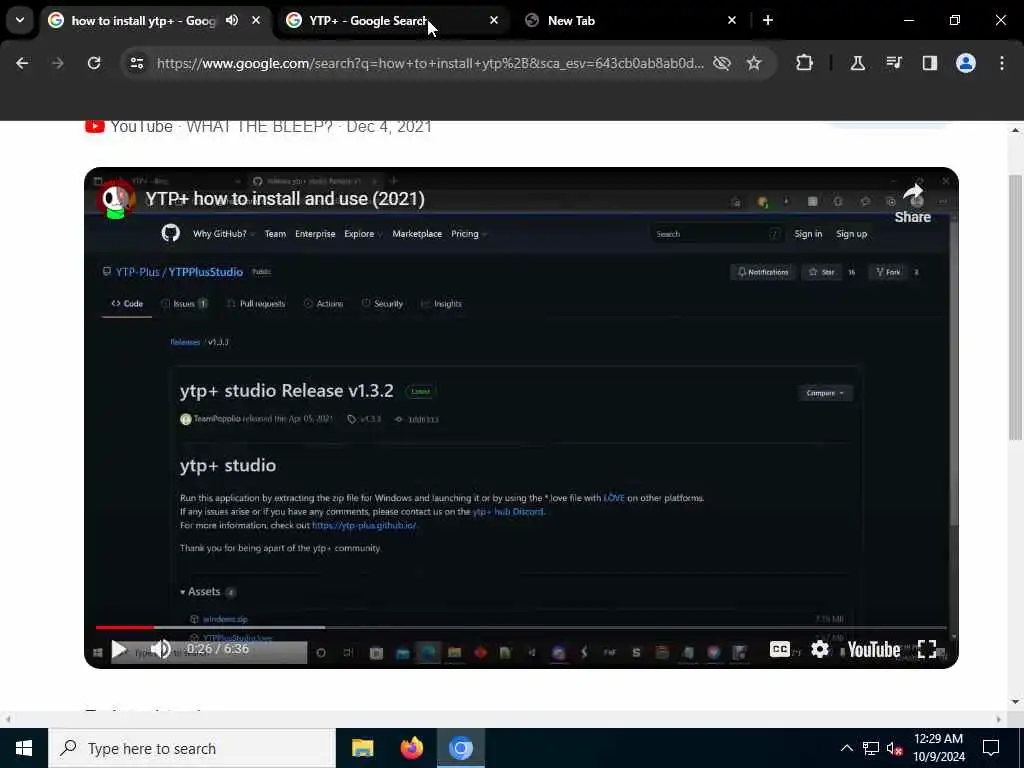Open the Chrome profile avatar

point(966,63)
